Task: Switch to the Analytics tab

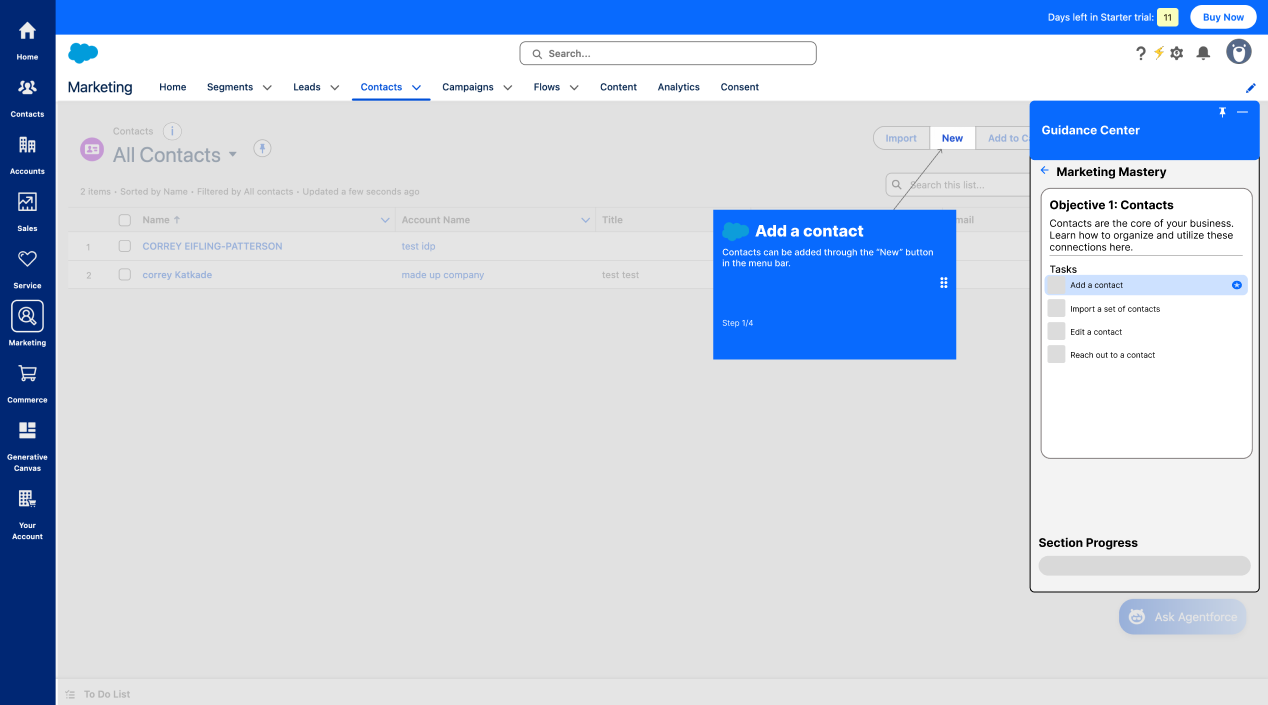Action: tap(678, 87)
